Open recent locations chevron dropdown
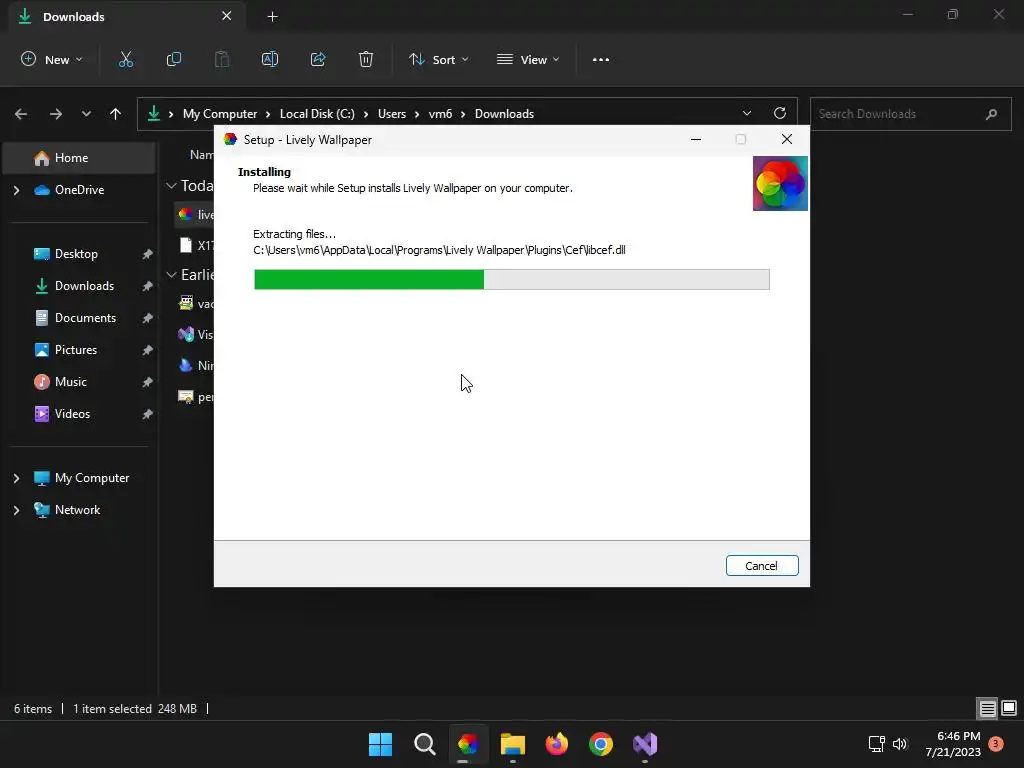Screen dimensions: 1024x768 point(86,114)
